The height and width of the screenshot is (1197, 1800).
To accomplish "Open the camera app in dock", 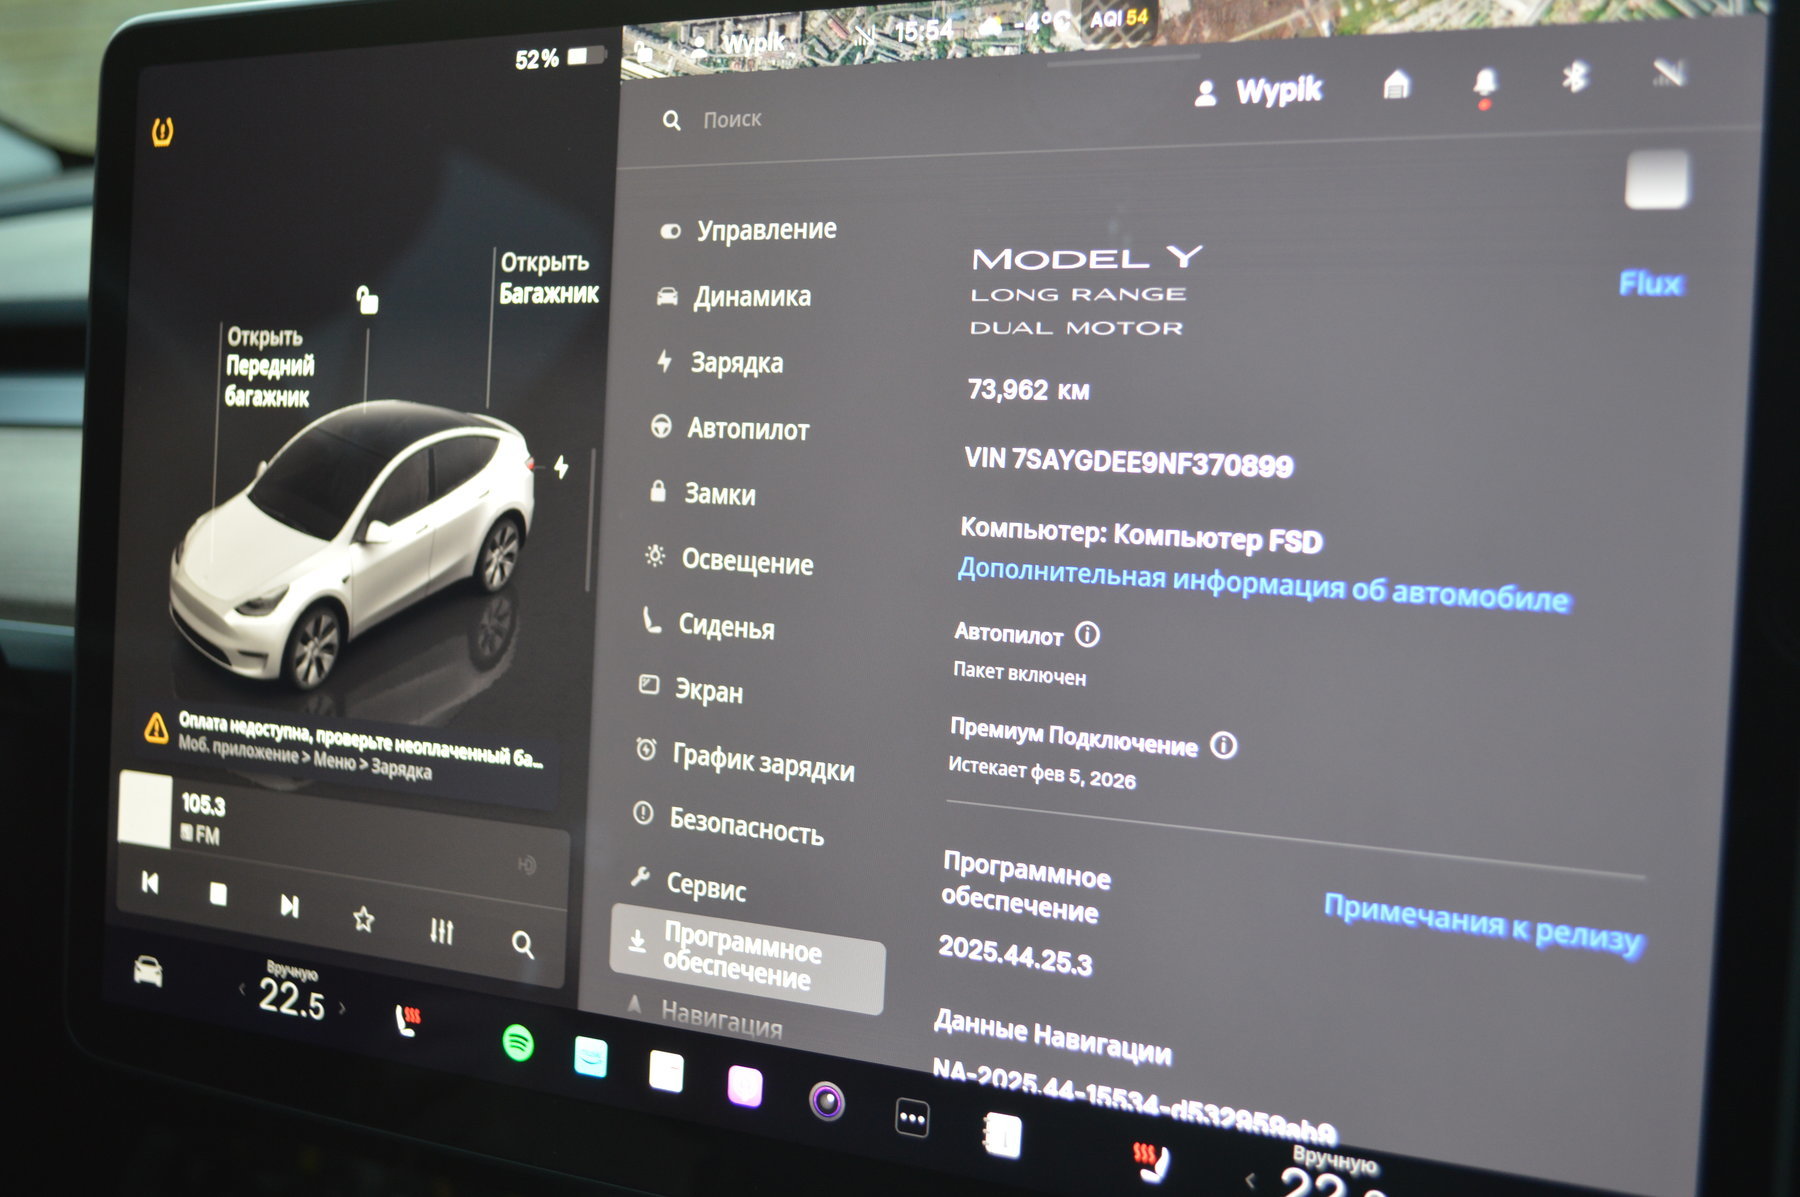I will pyautogui.click(x=826, y=1101).
